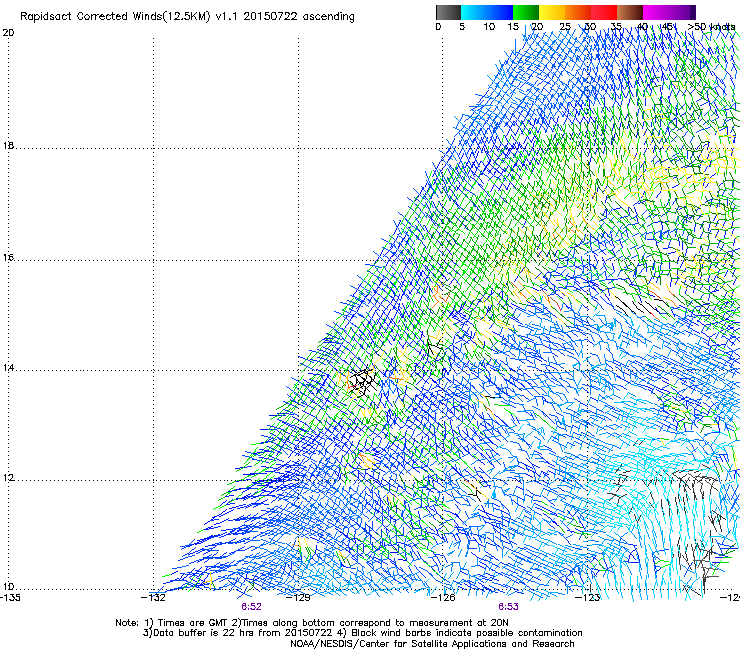Click the magenta 40-45 knots legend swatch
Viewport: 740px width, 650px height.
click(x=656, y=12)
